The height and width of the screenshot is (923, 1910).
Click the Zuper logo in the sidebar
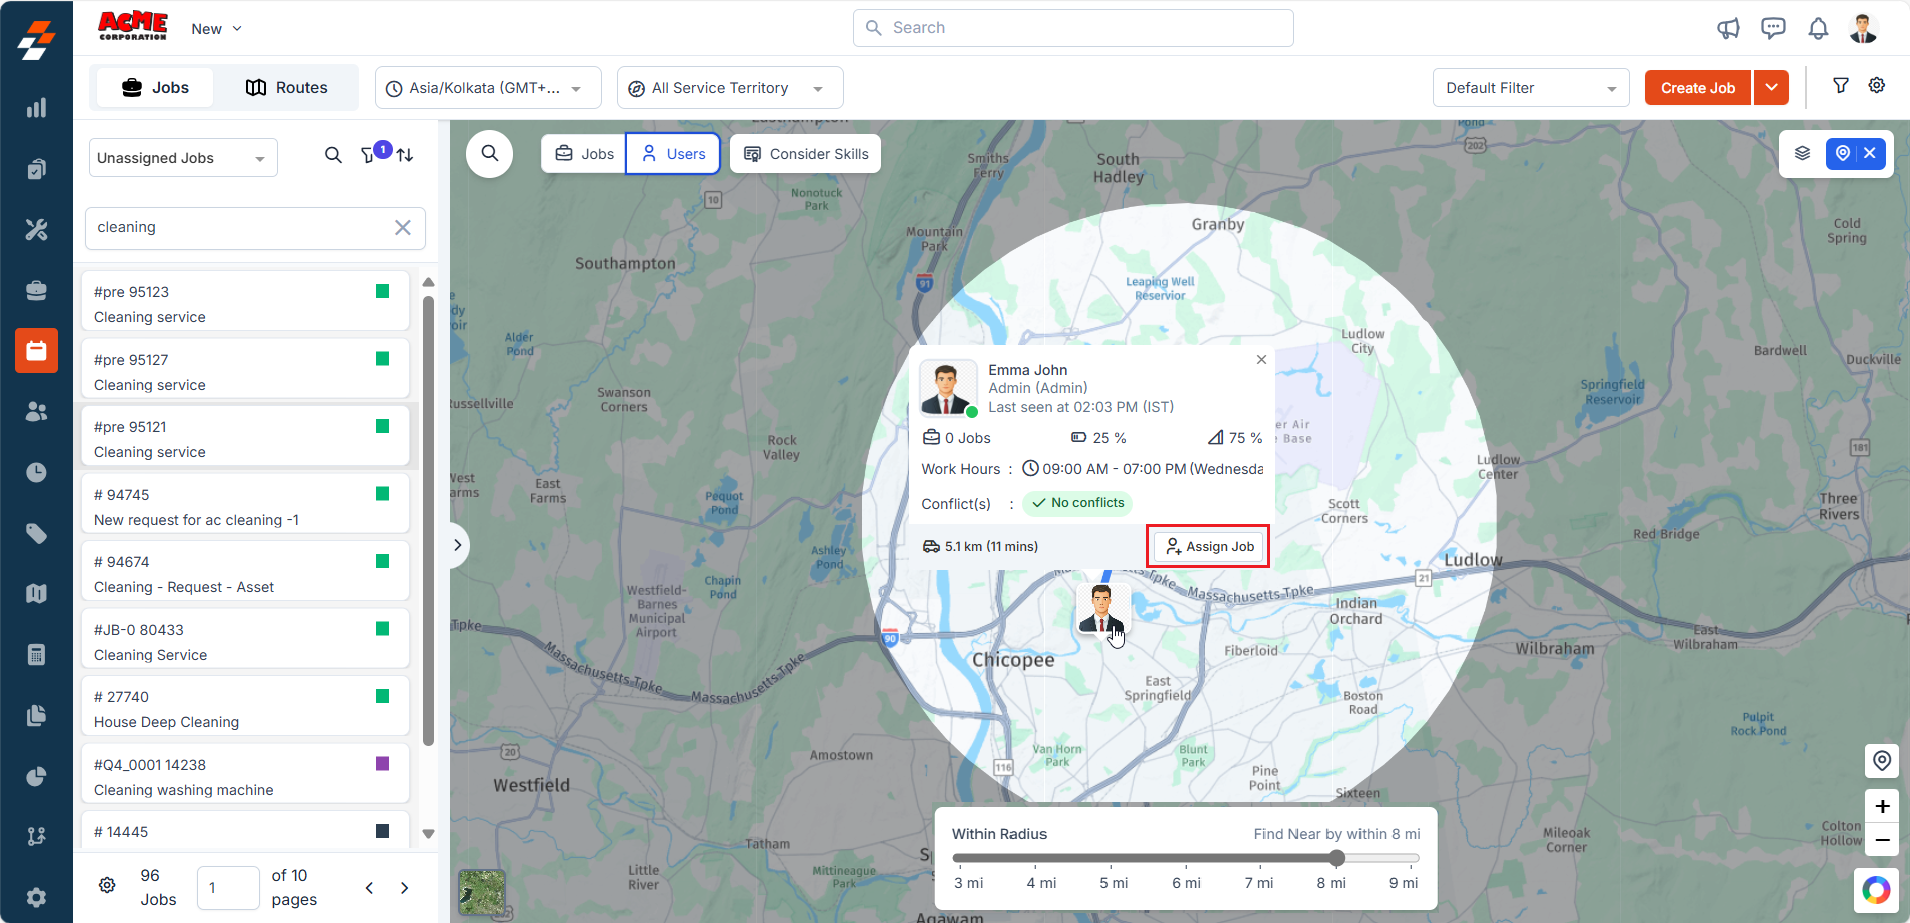[x=36, y=40]
